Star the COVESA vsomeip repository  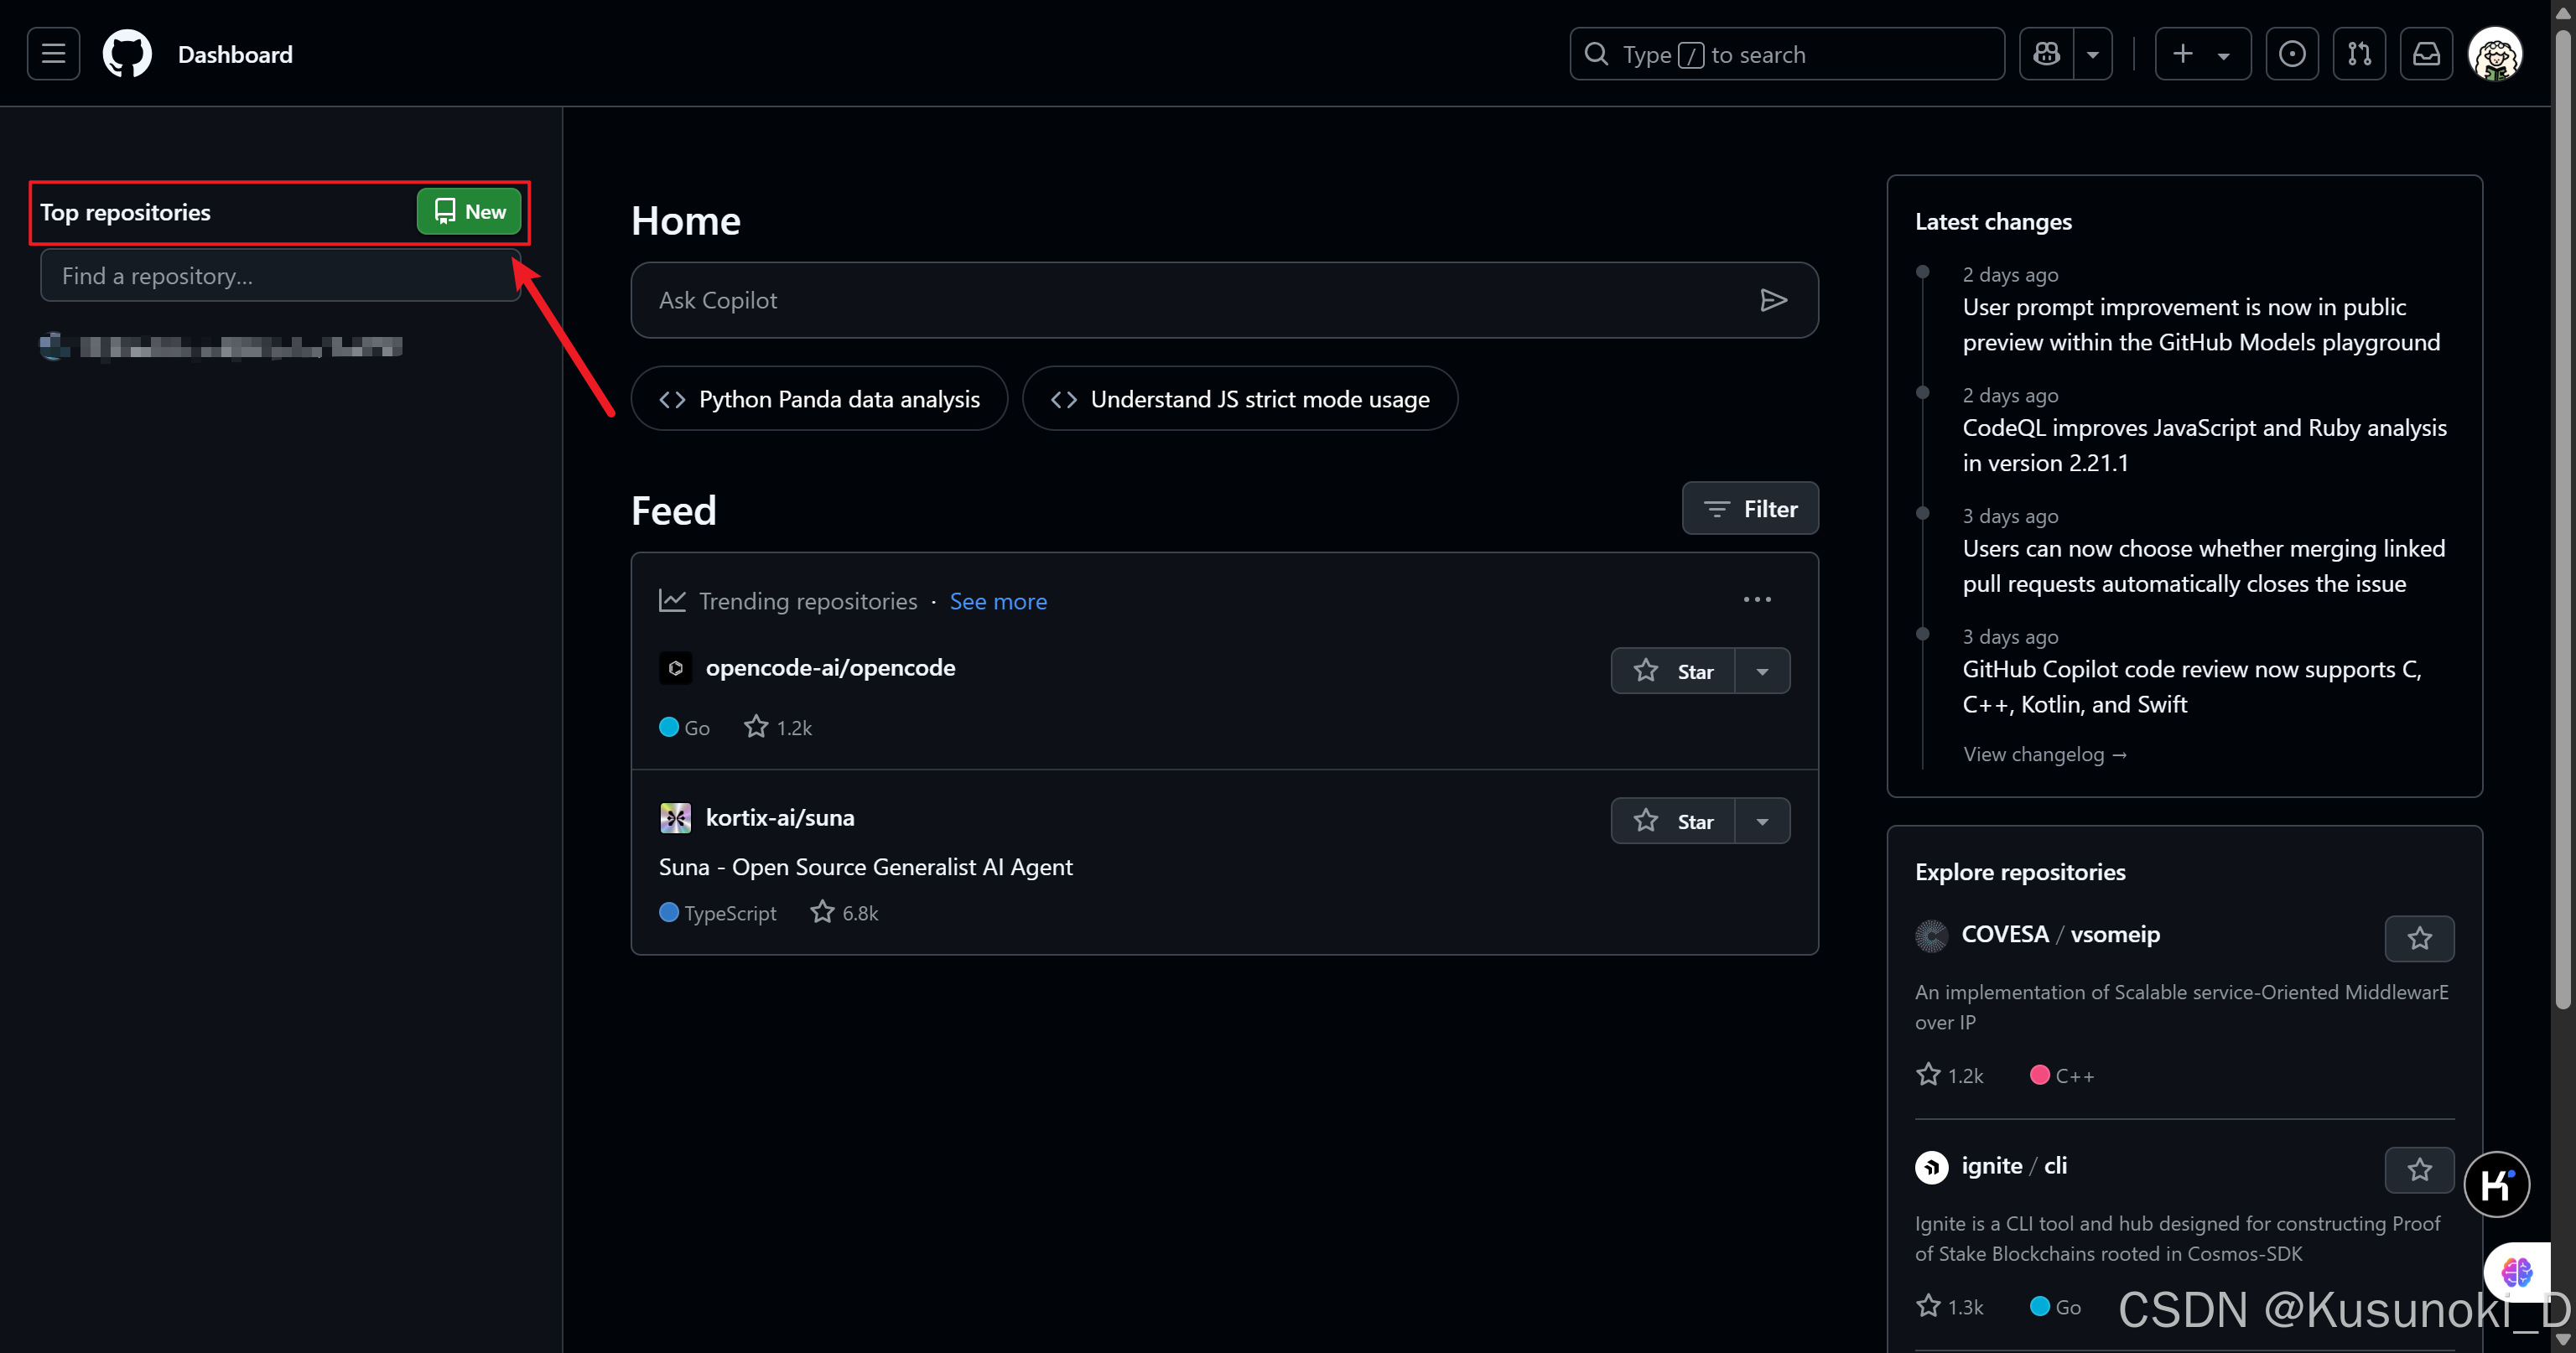point(2418,938)
